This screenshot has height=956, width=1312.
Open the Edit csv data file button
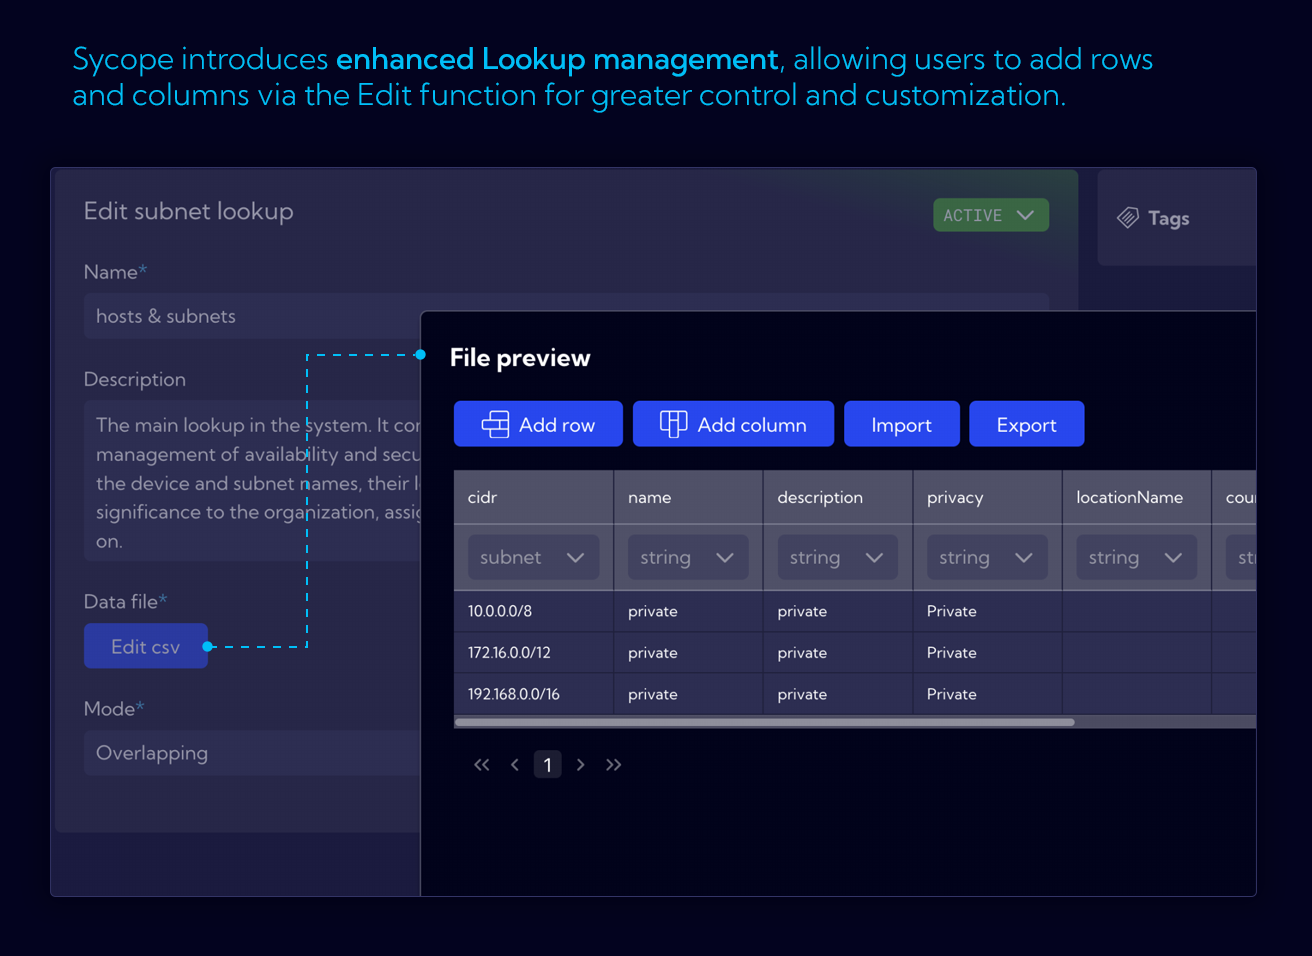pos(146,646)
